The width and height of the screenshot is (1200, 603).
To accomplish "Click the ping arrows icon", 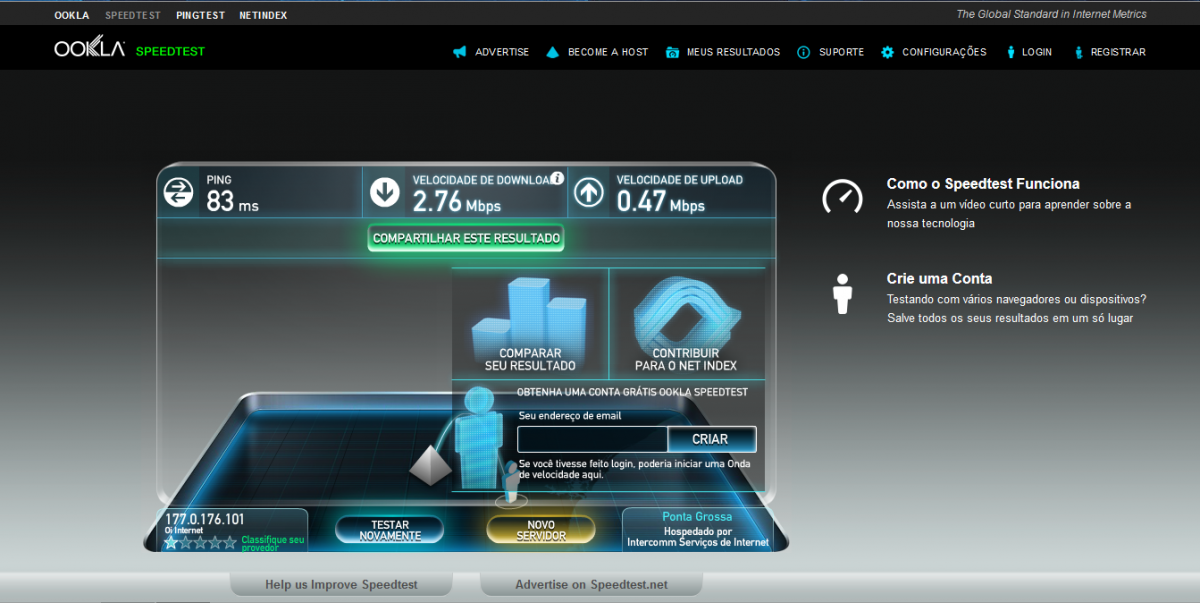I will [x=179, y=192].
